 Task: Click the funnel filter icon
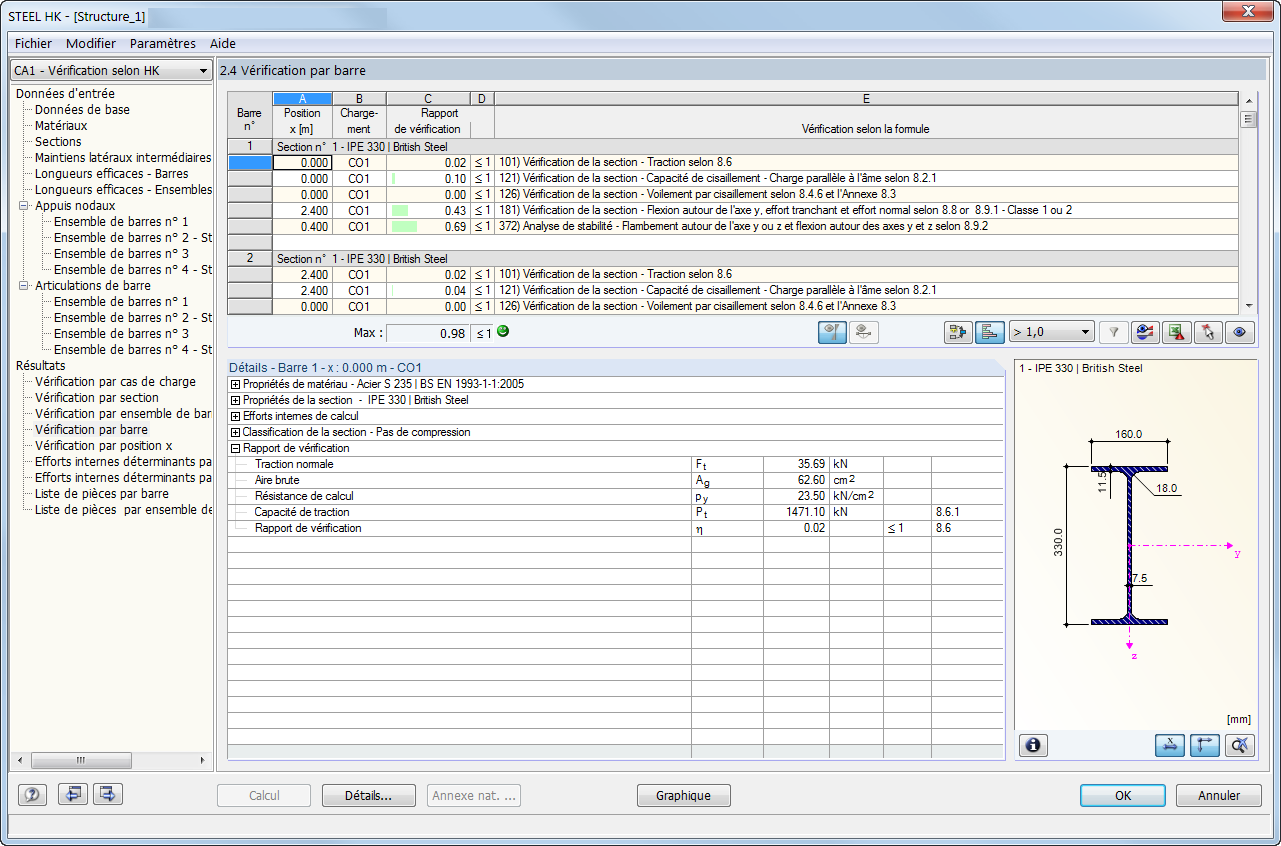[1113, 332]
